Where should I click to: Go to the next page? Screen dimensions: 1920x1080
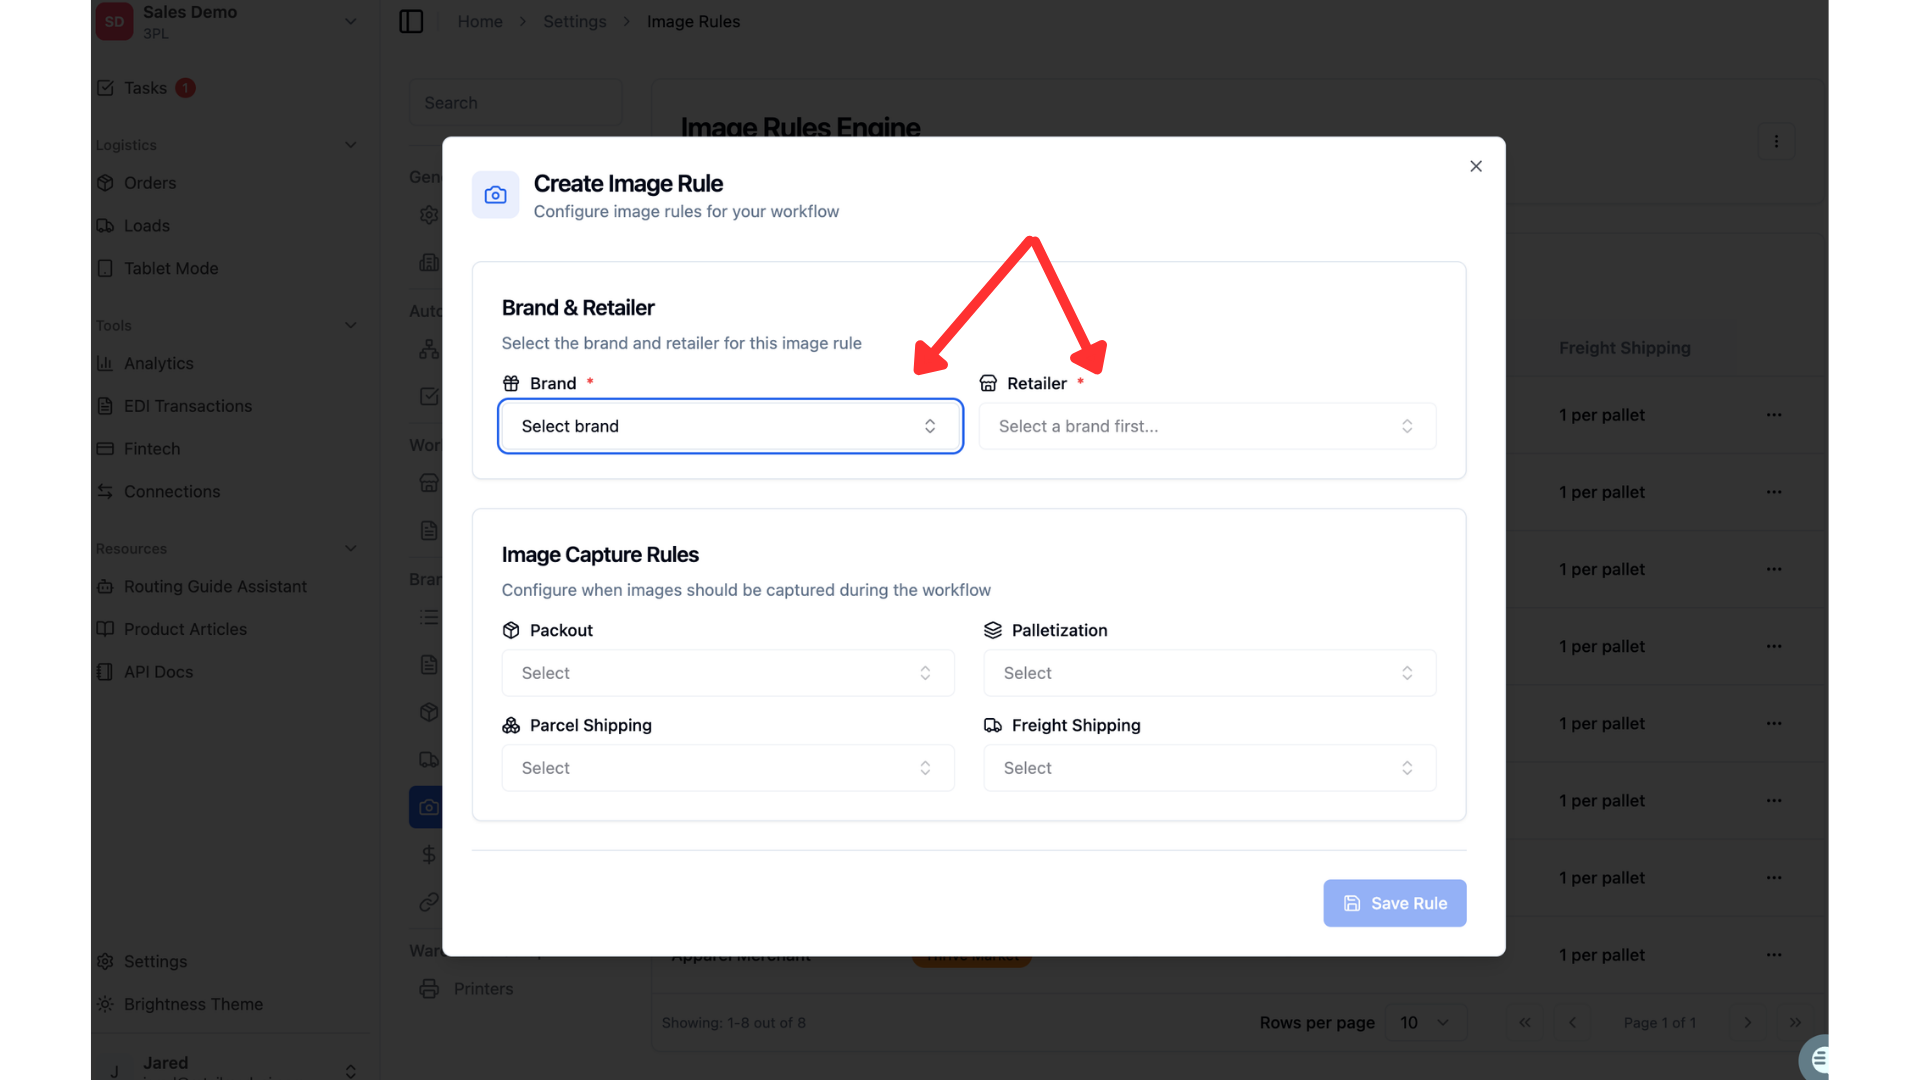pos(1747,1022)
